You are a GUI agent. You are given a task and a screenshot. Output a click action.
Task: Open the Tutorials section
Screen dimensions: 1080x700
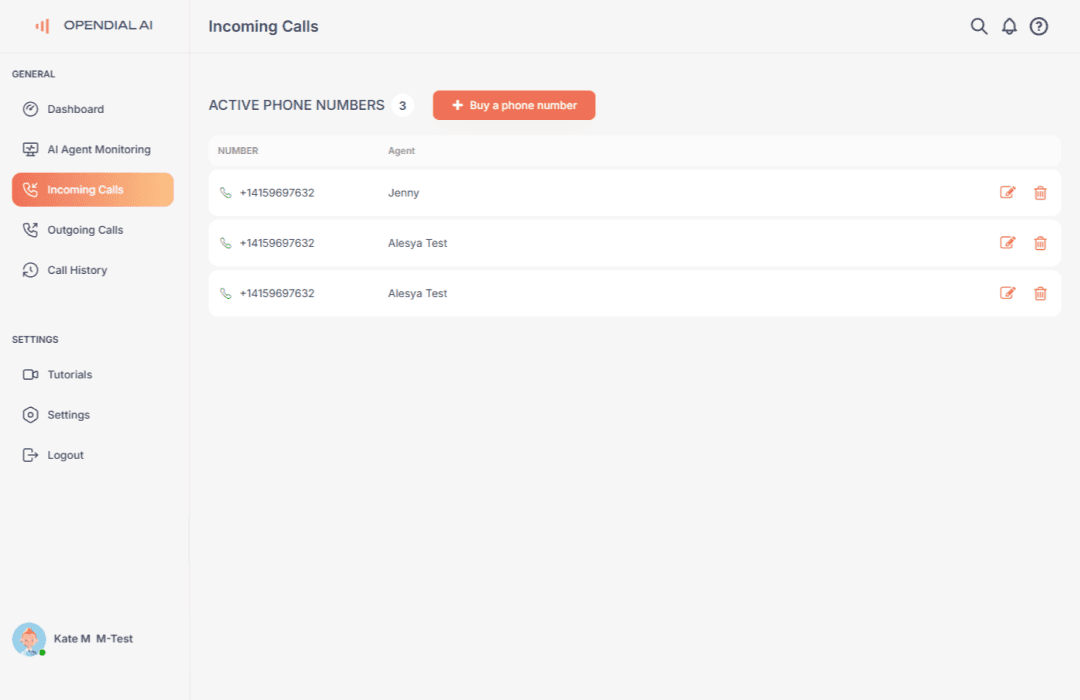pos(69,374)
